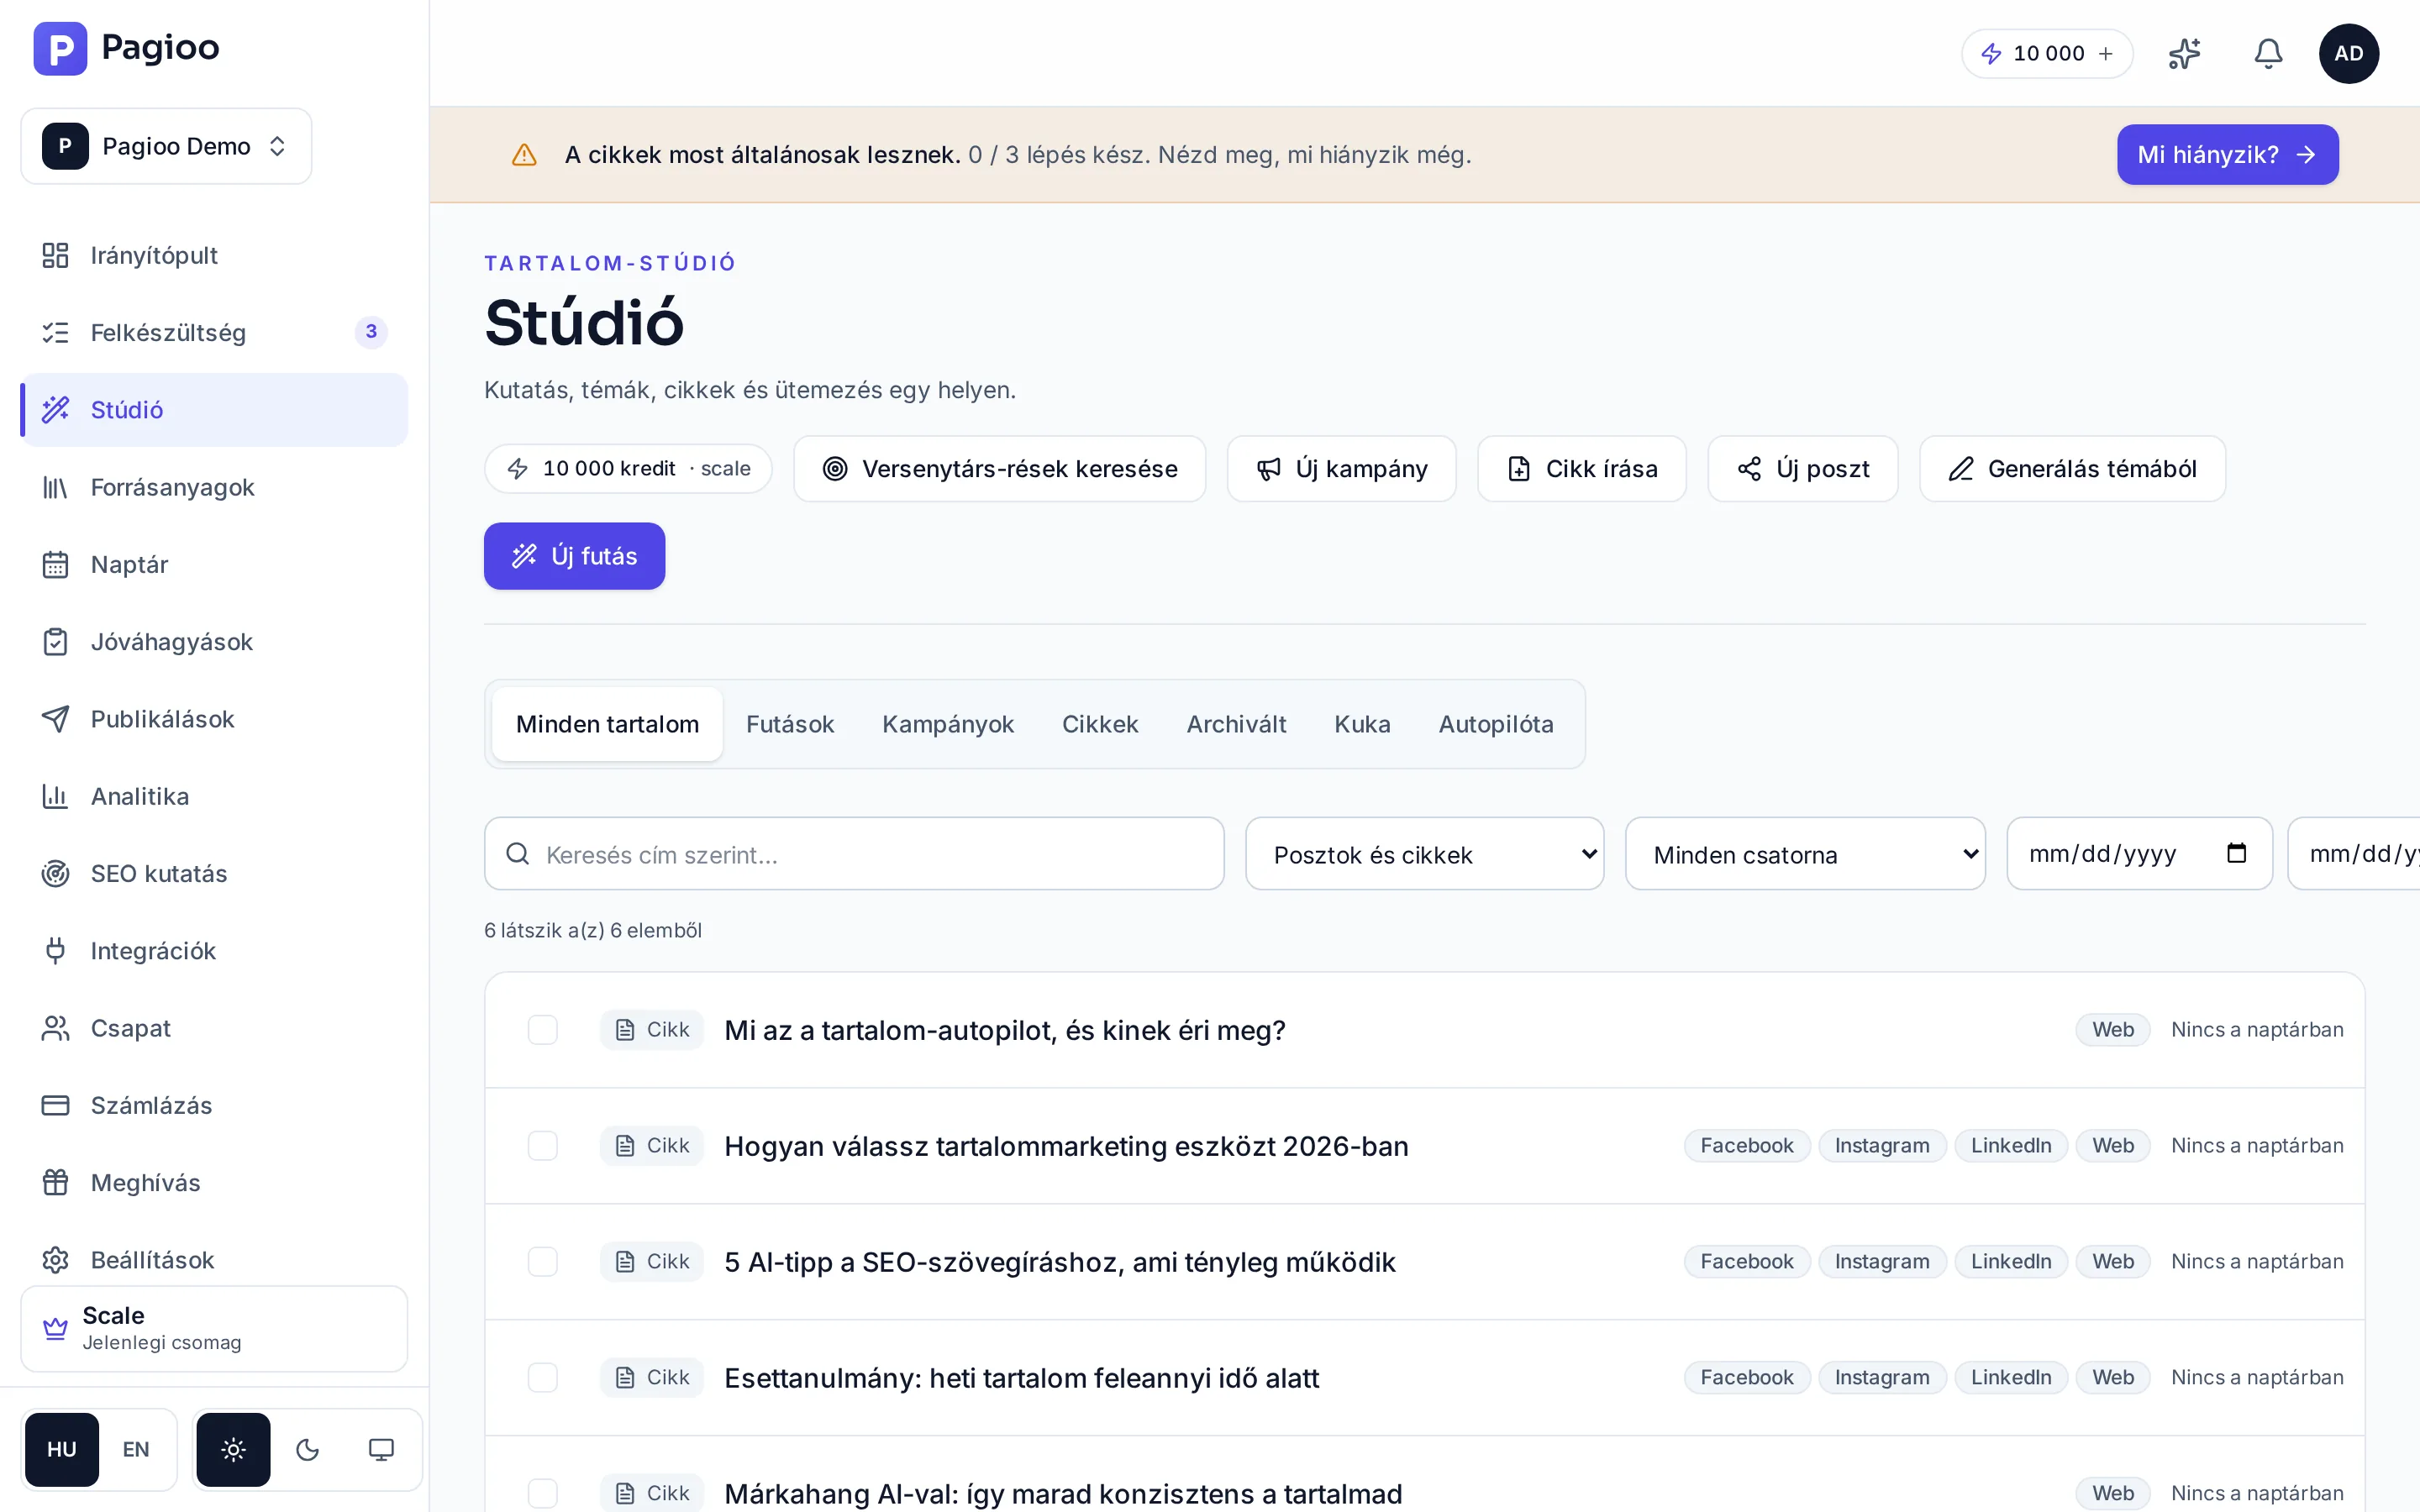The image size is (2420, 1512).
Task: Click the Felkészültség checklist icon
Action: click(x=55, y=332)
